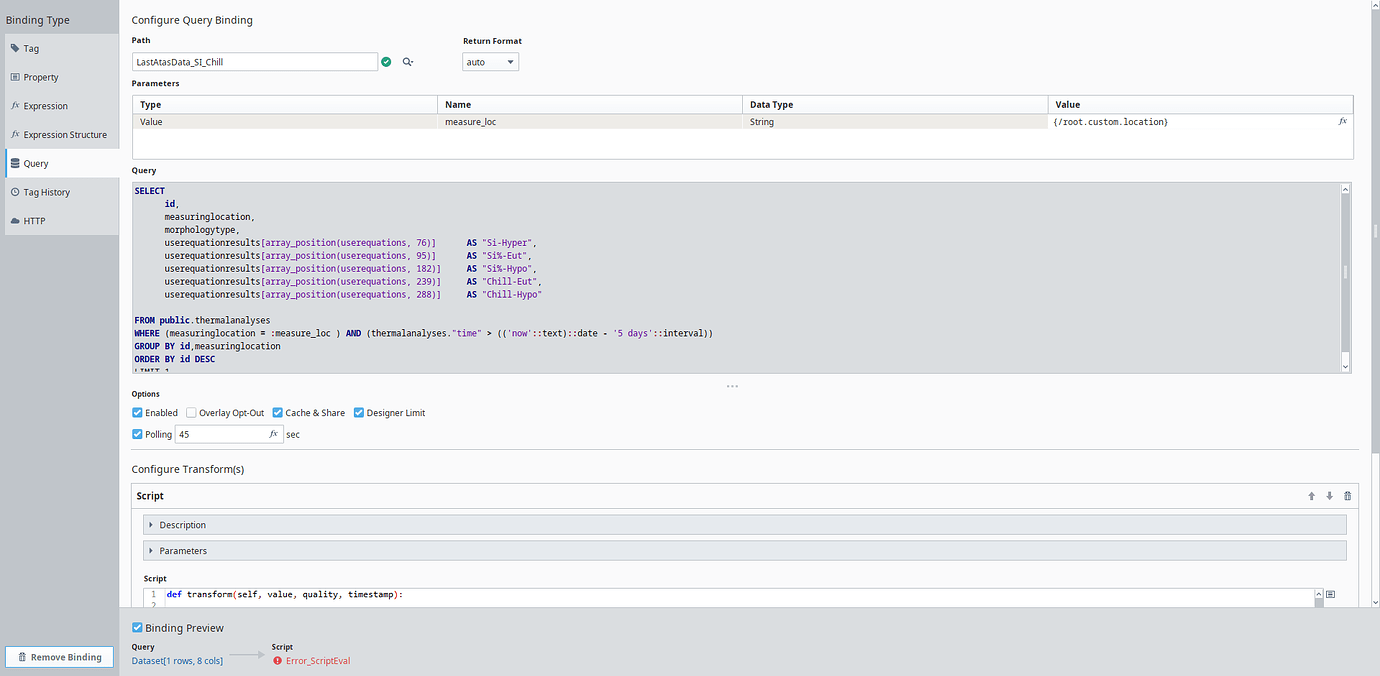Click the fx icon on the measure_loc value
The width and height of the screenshot is (1380, 676).
click(1342, 121)
